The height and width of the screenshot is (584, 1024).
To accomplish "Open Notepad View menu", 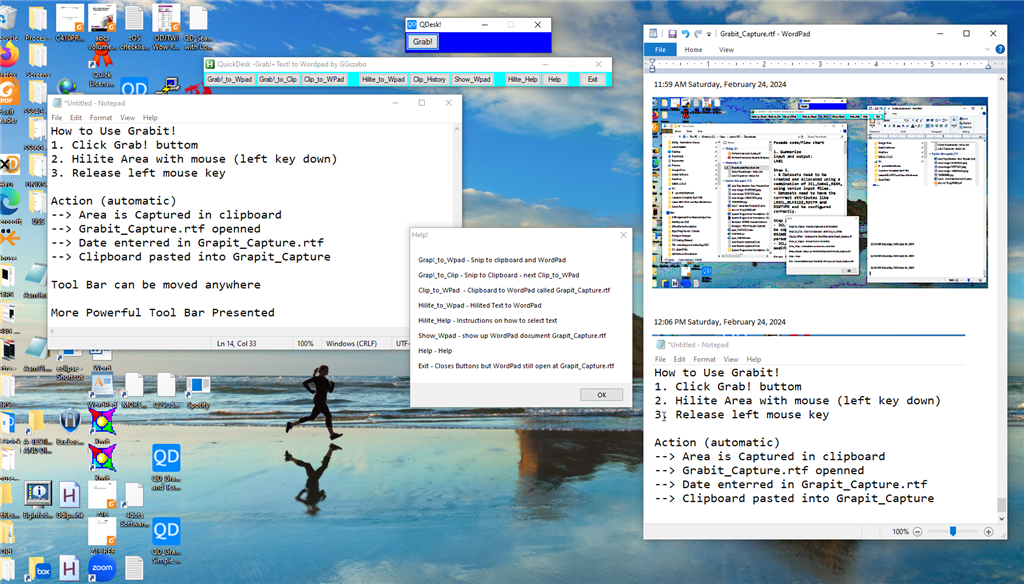I will coord(127,118).
